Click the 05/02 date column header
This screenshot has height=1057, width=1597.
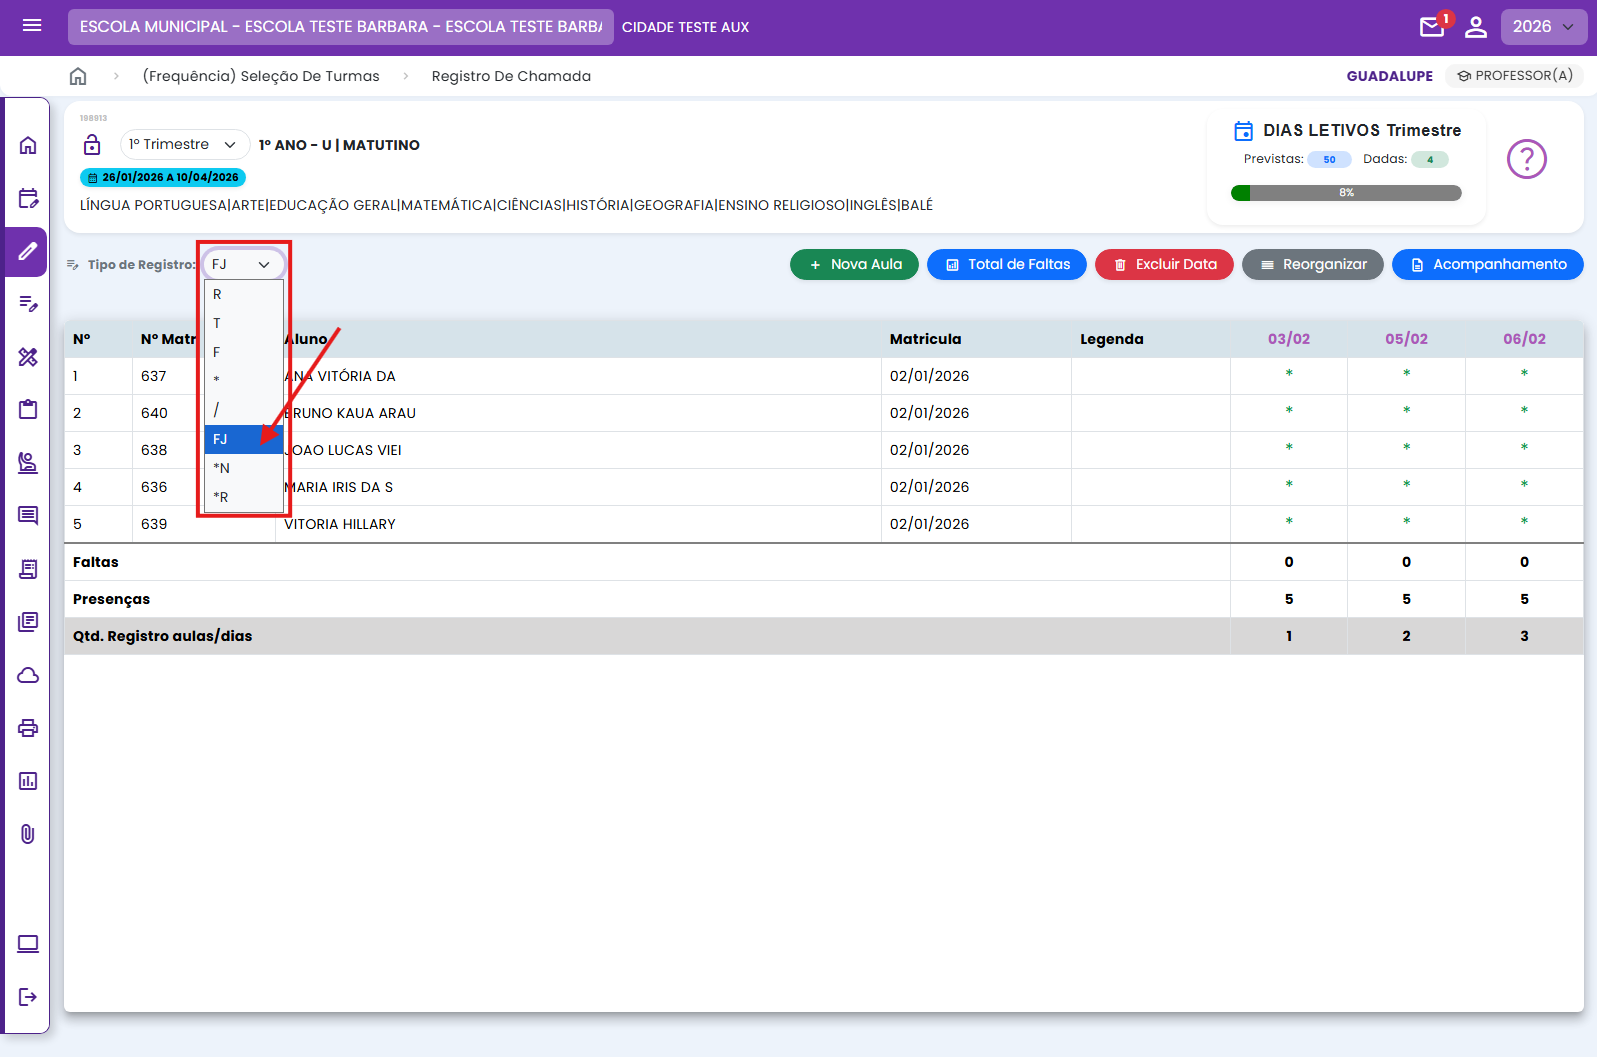[1406, 339]
